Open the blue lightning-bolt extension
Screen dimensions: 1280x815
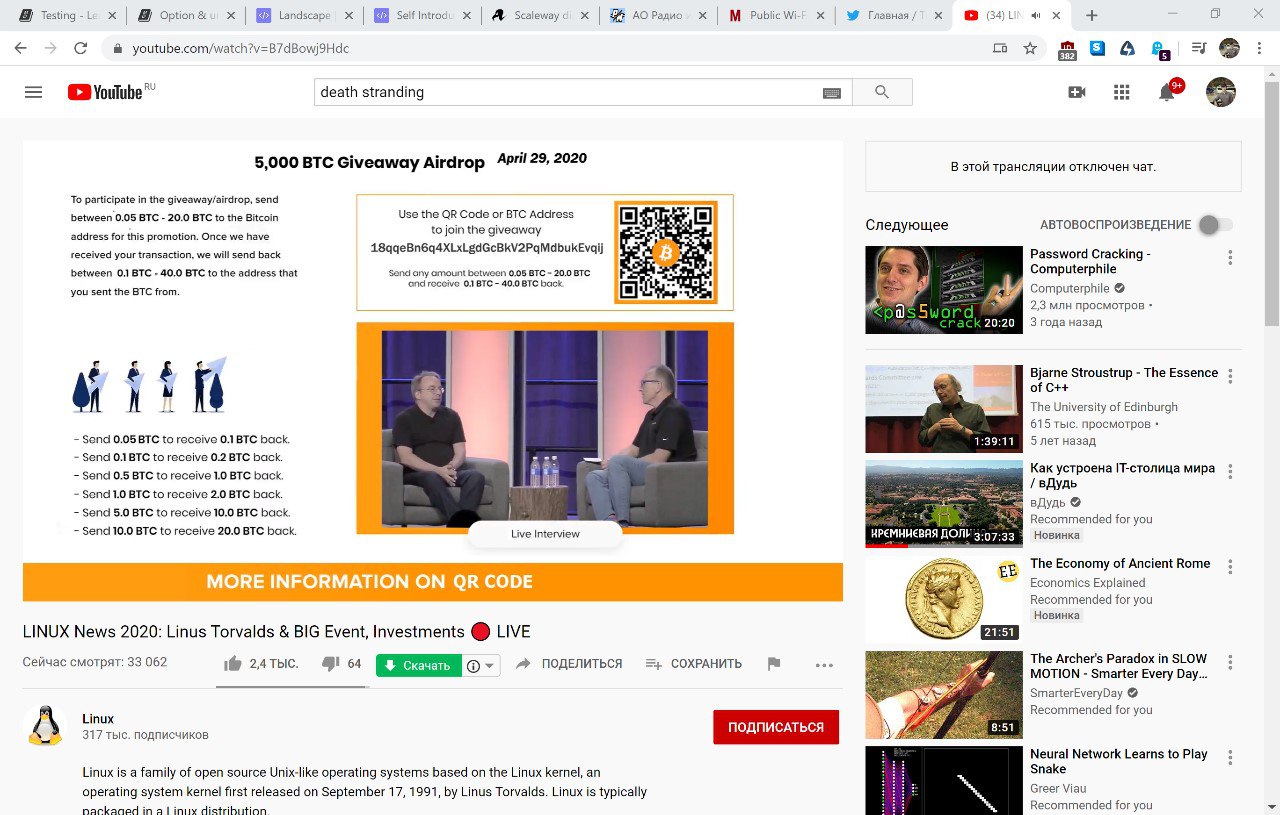[x=1127, y=48]
